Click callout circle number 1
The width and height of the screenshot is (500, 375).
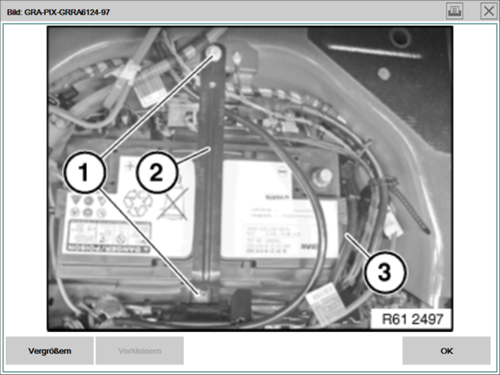[85, 172]
